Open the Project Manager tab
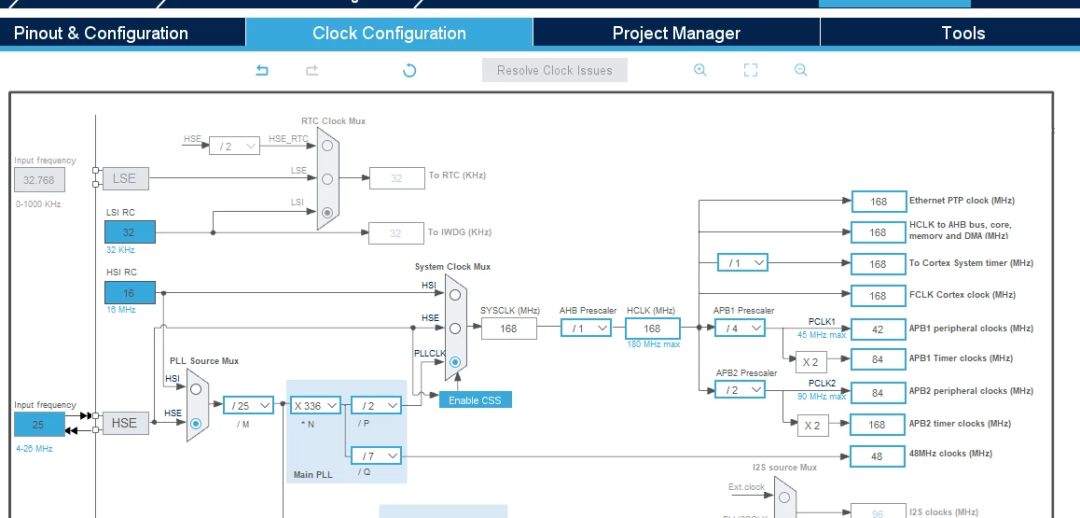Viewport: 1080px width, 518px height. pyautogui.click(x=676, y=33)
